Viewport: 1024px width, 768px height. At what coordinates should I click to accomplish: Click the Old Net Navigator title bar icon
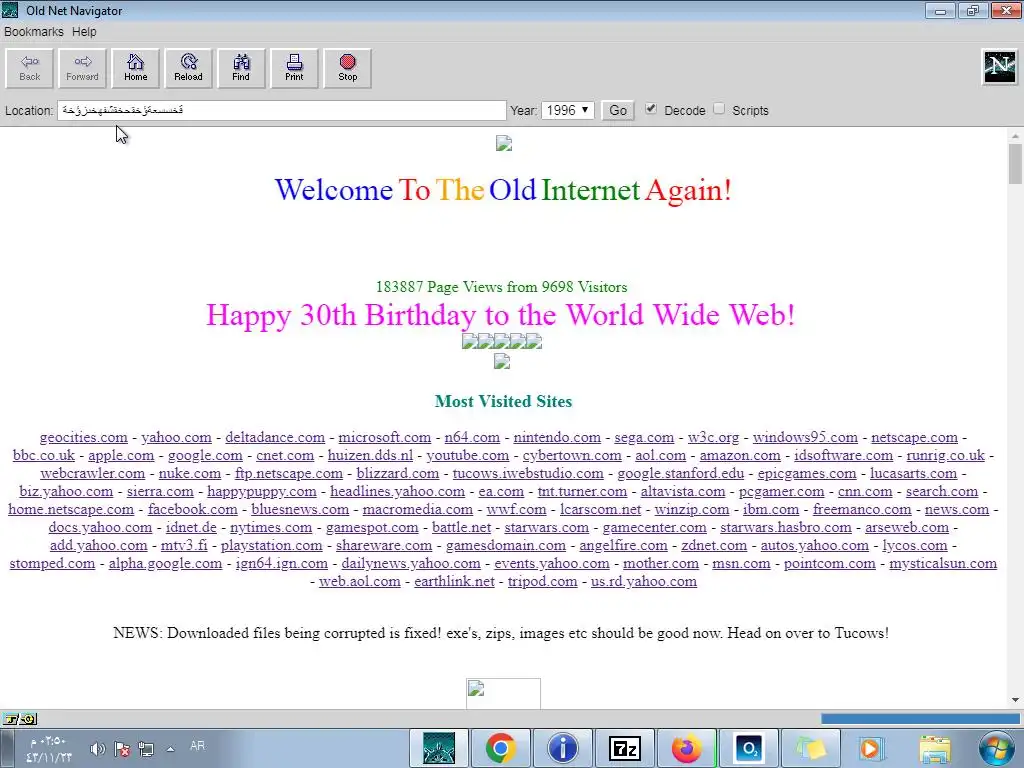click(10, 10)
